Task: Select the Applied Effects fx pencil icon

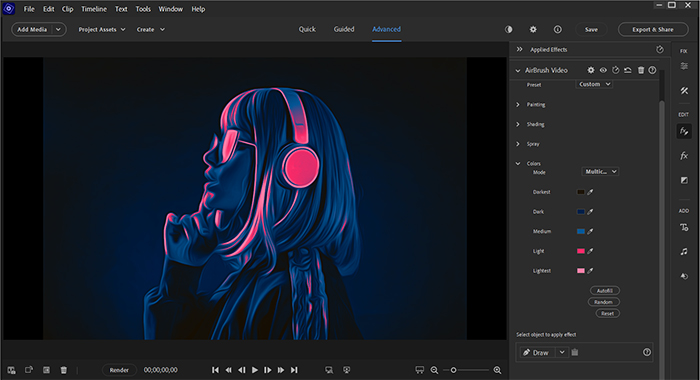Action: [684, 131]
